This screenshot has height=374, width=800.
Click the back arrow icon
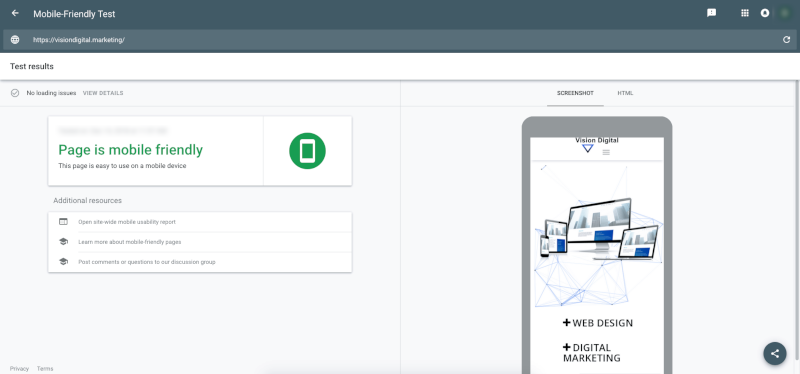tap(15, 13)
